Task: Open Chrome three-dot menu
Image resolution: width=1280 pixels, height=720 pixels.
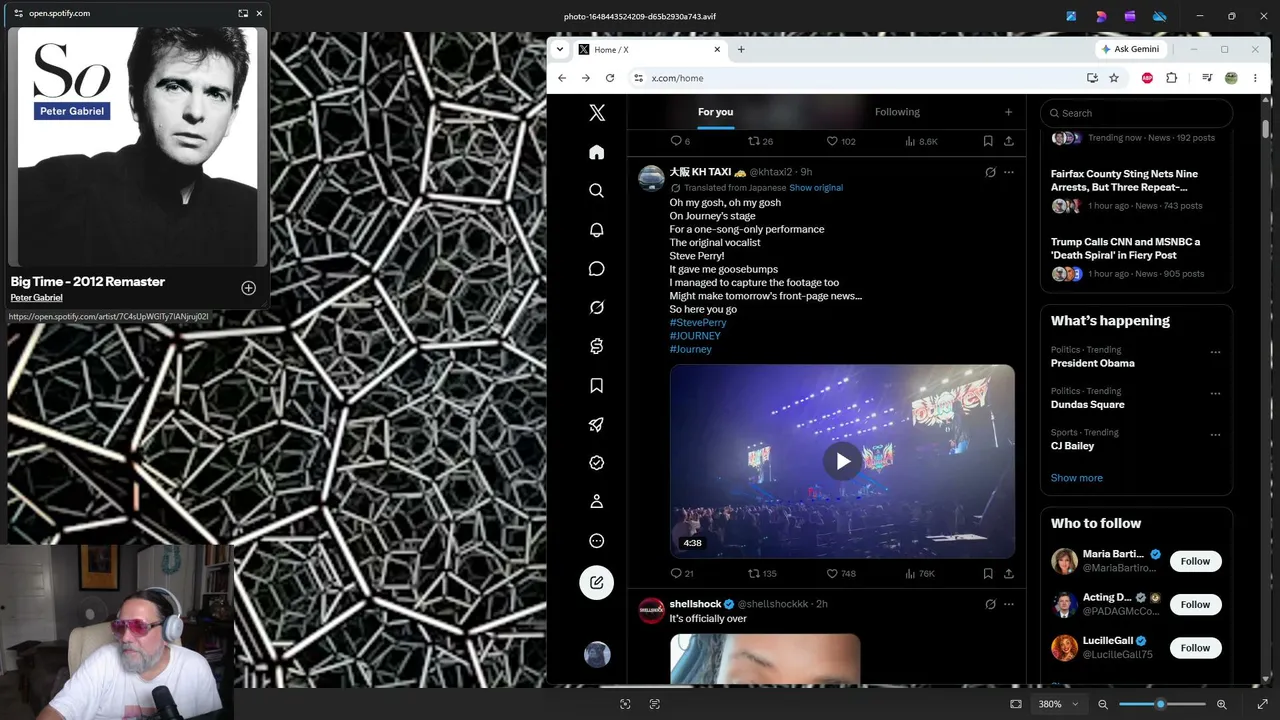Action: coord(1255,78)
